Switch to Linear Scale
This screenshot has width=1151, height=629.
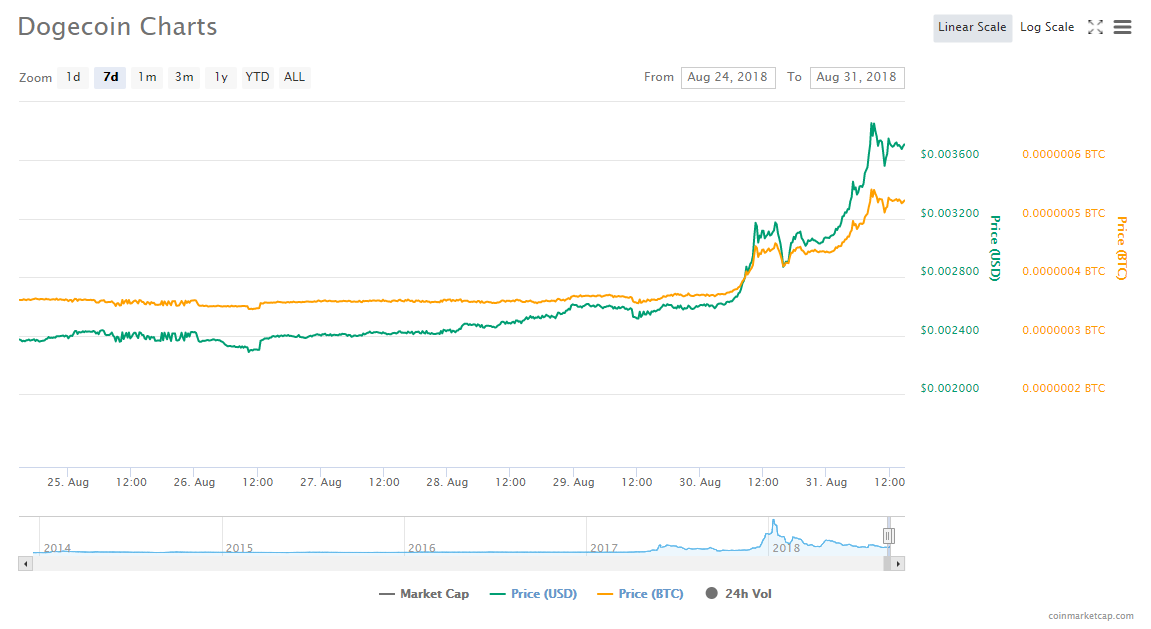click(972, 27)
